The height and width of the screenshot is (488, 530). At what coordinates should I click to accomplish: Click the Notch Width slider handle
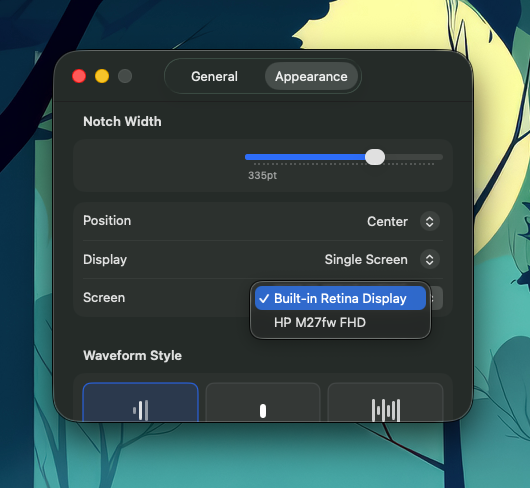tap(375, 157)
